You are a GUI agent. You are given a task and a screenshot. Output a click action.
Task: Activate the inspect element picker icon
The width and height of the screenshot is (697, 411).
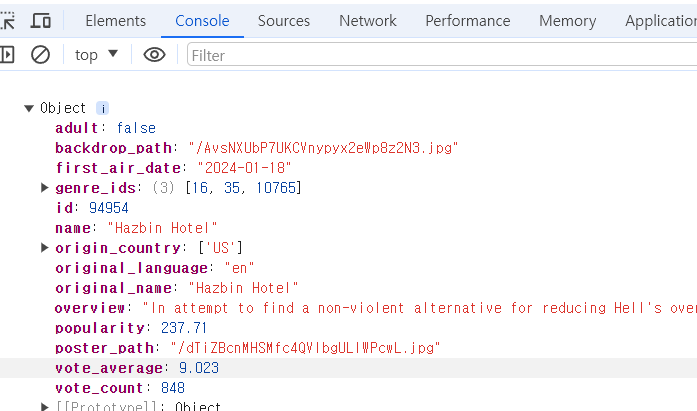(7, 20)
